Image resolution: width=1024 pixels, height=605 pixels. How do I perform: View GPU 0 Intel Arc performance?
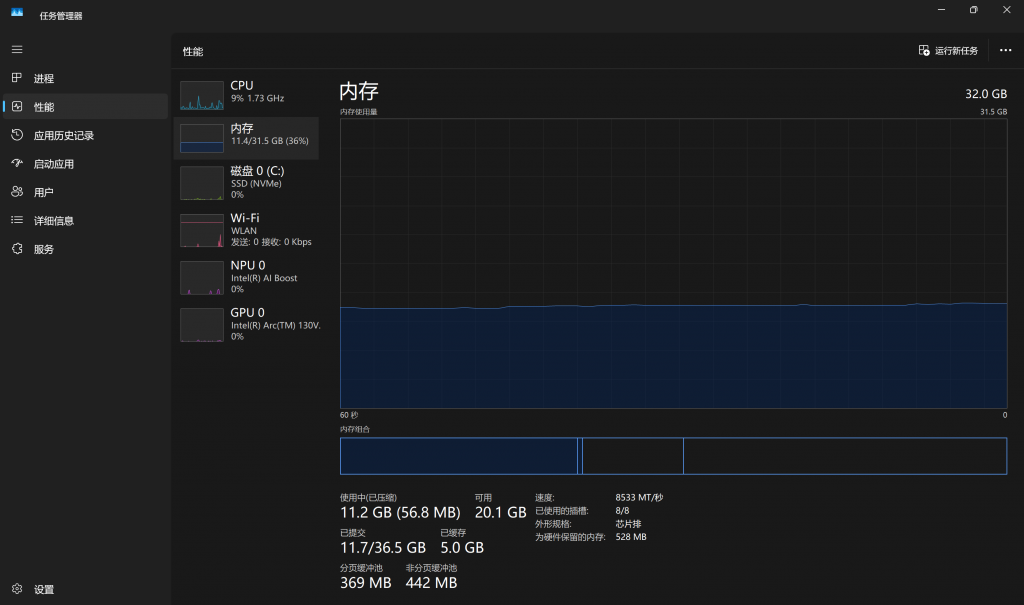click(246, 324)
